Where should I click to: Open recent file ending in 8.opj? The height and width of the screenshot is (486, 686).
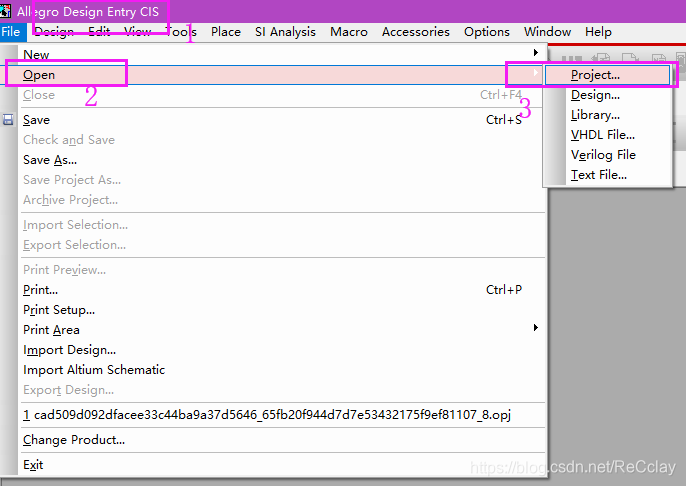click(282, 415)
